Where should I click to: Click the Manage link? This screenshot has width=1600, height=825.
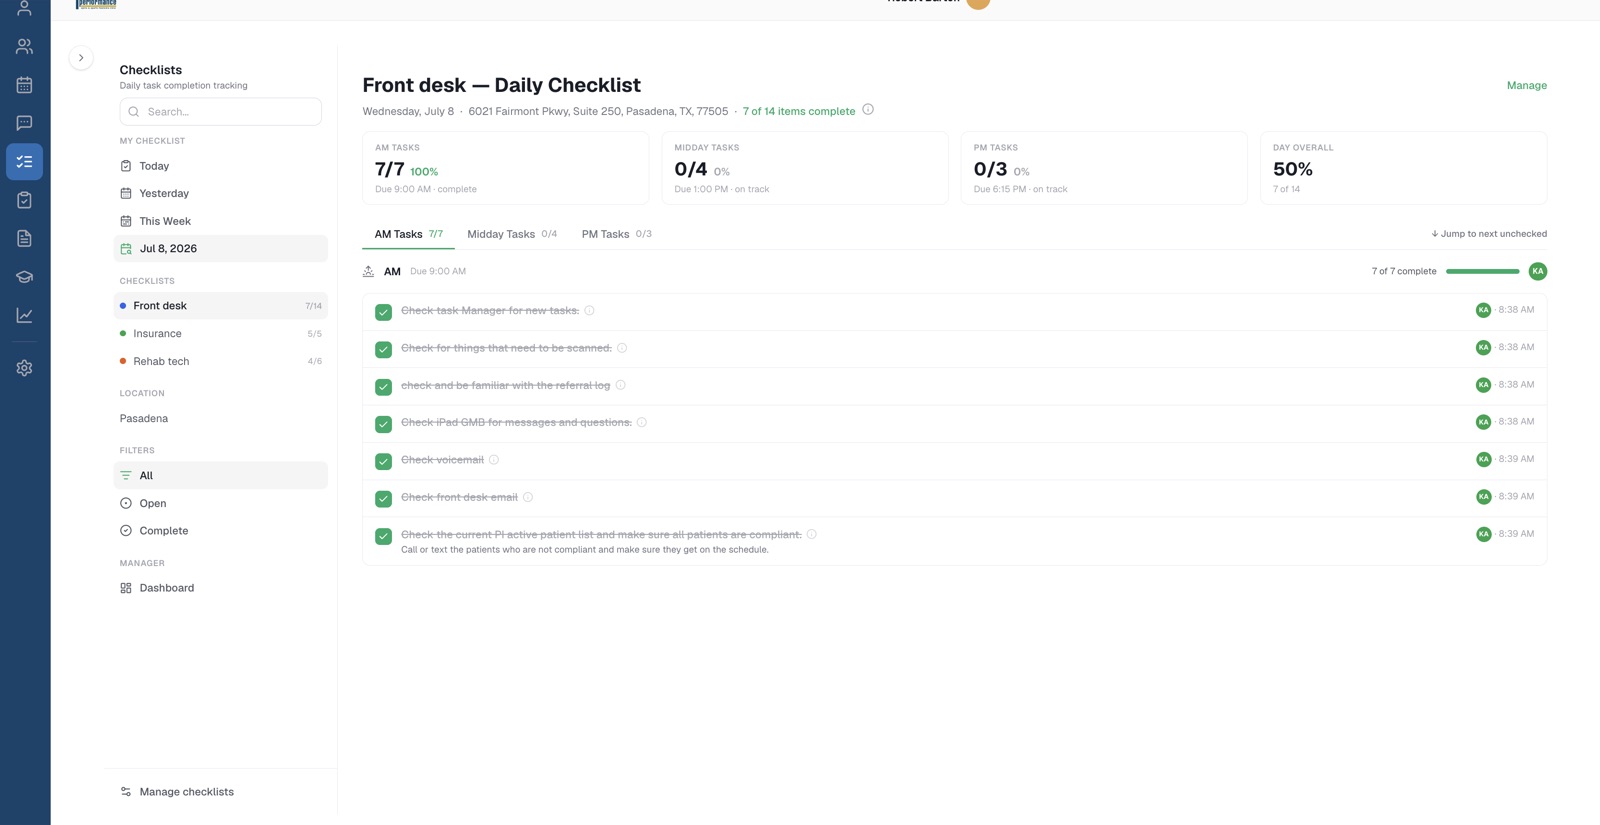pos(1526,86)
